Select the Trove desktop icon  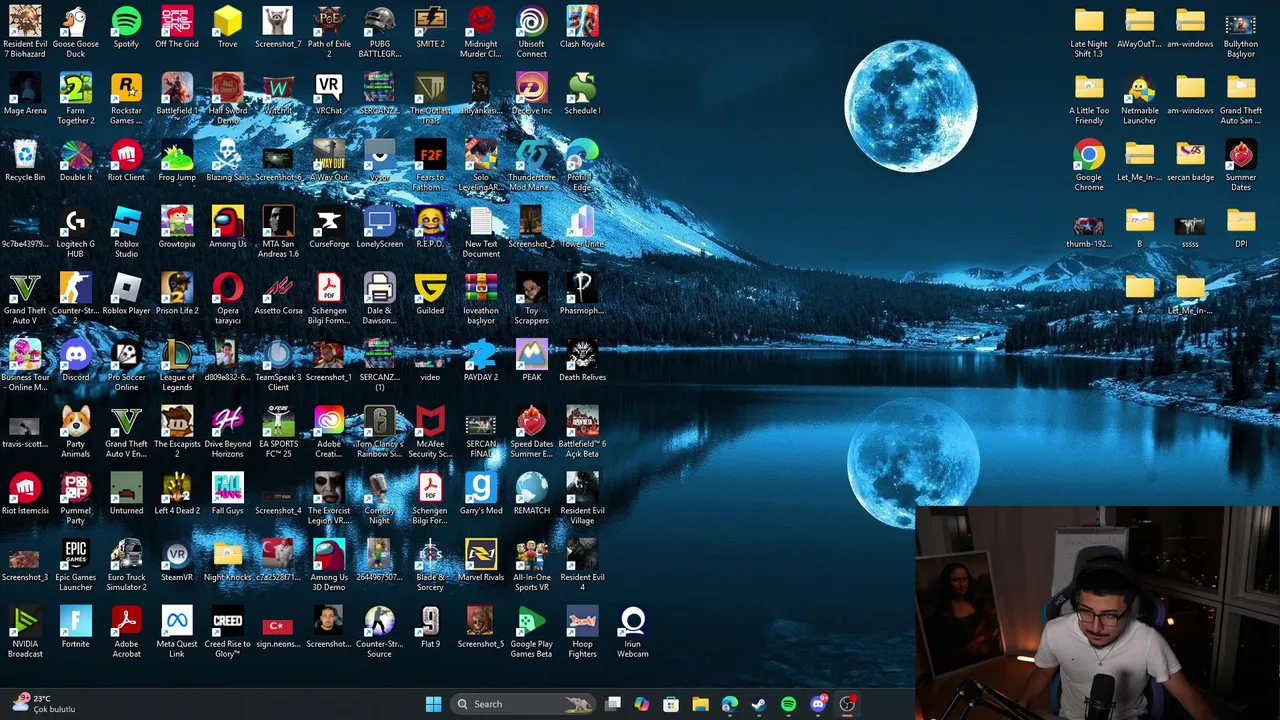(x=228, y=28)
